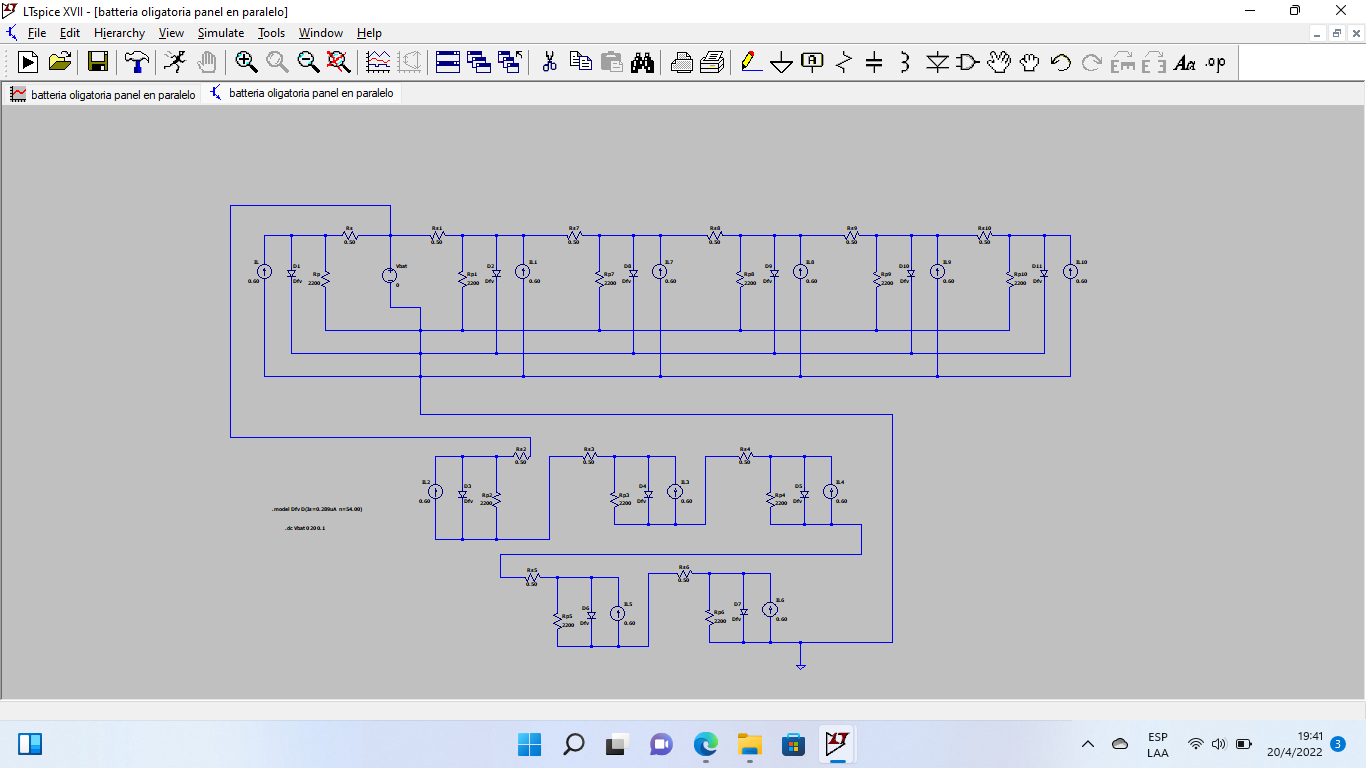Select the Label Net tool
Screen dimensions: 1366x768
click(813, 62)
